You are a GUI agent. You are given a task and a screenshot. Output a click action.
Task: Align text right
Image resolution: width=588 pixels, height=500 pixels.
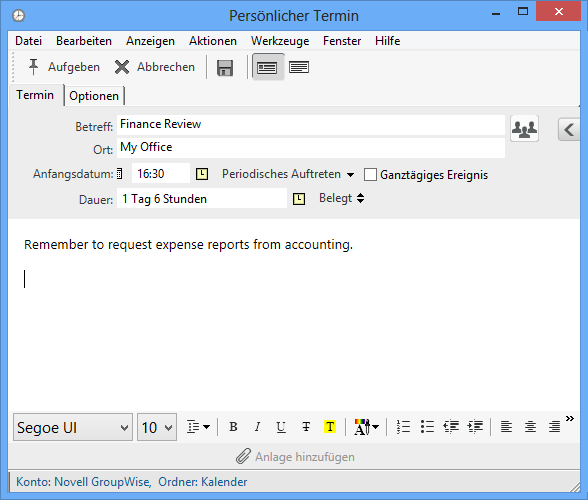[554, 427]
